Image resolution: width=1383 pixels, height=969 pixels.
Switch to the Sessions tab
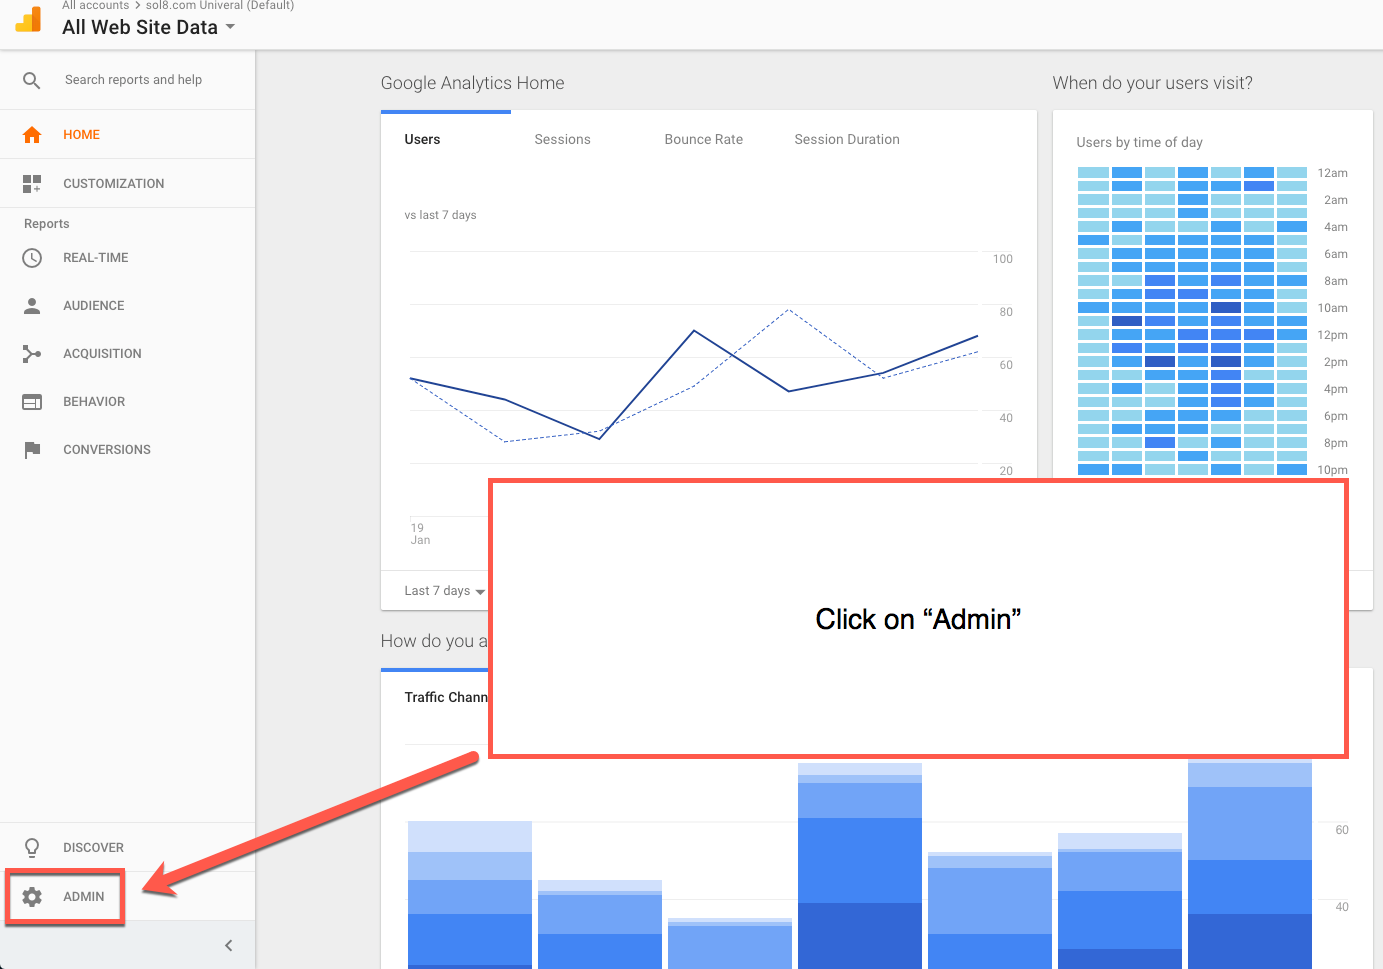click(562, 139)
